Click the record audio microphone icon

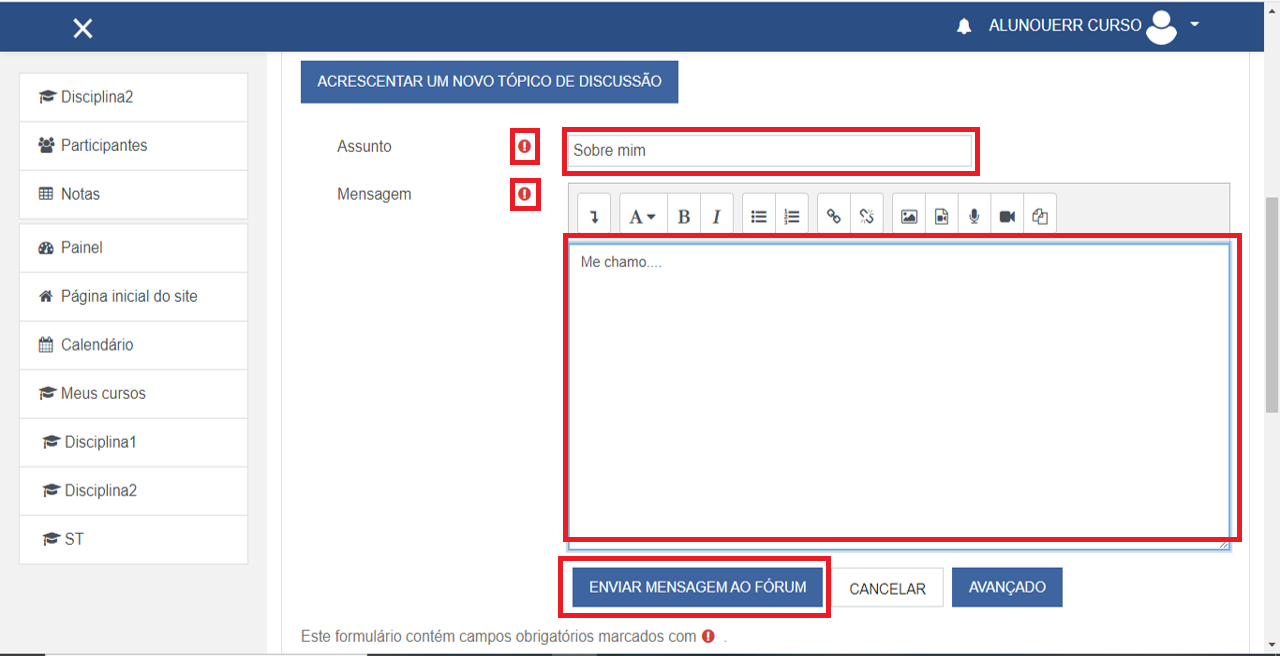point(974,216)
